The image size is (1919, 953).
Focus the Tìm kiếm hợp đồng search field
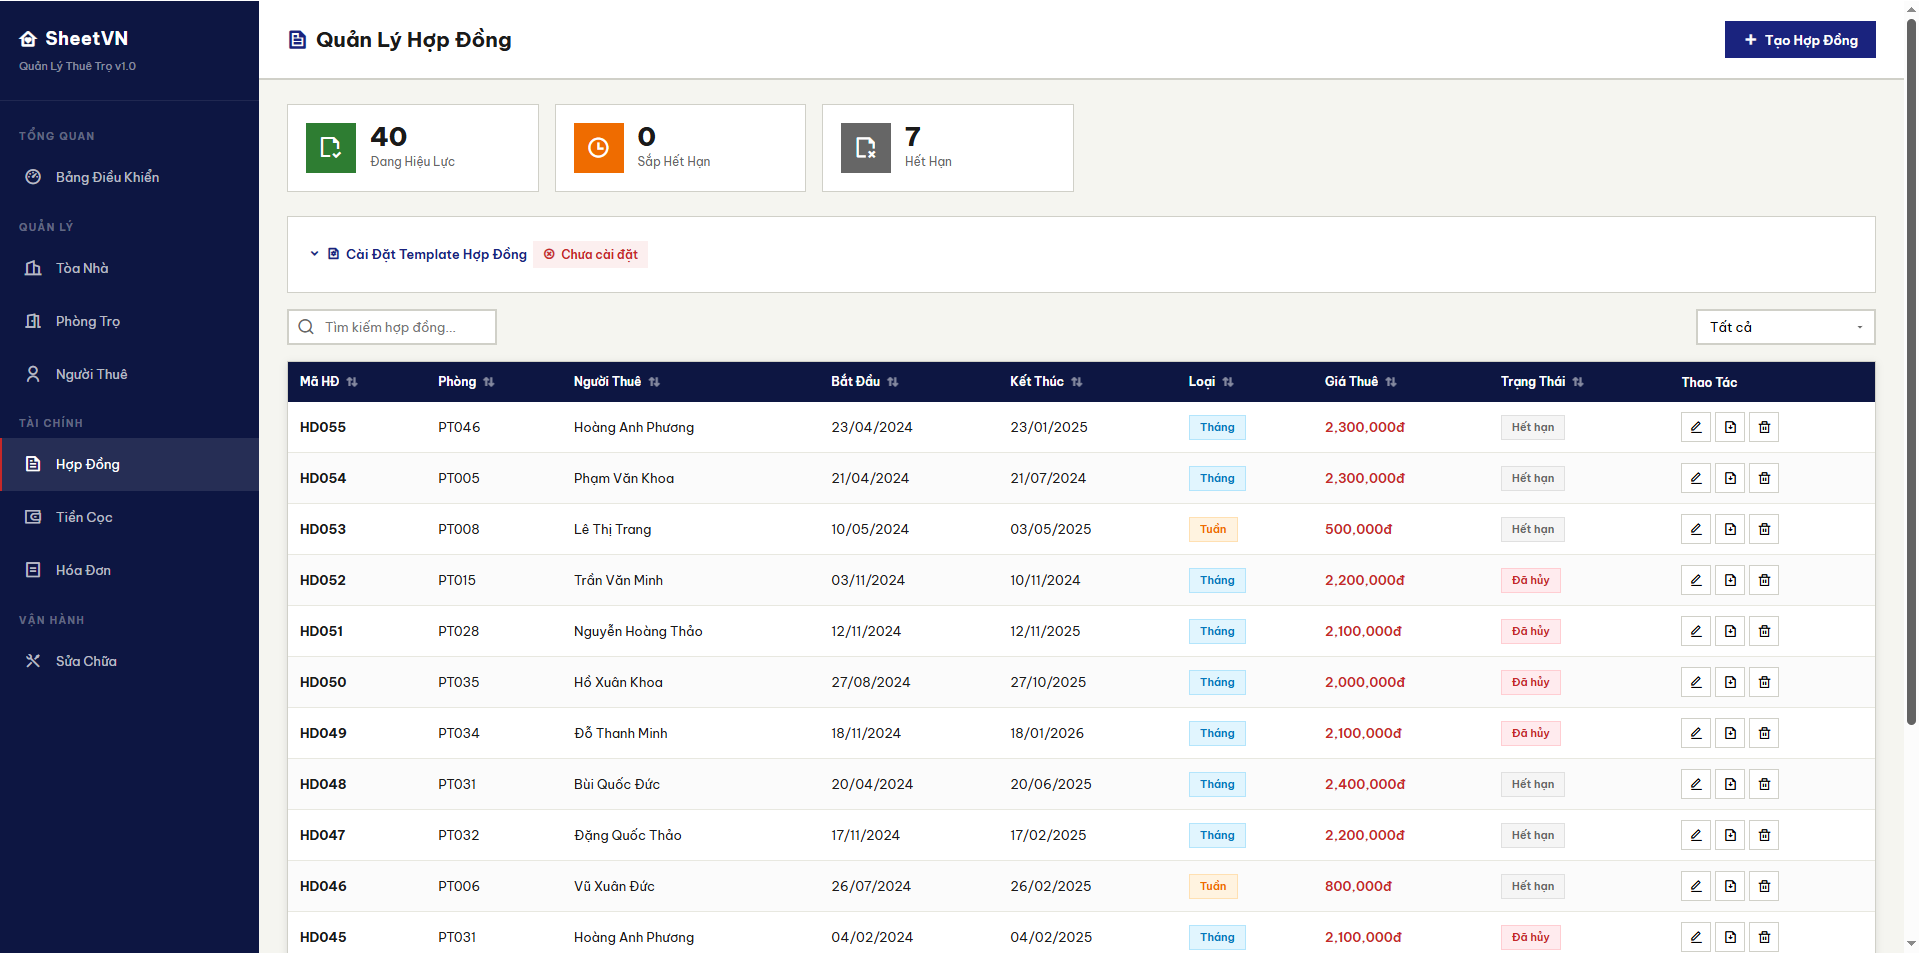point(392,327)
